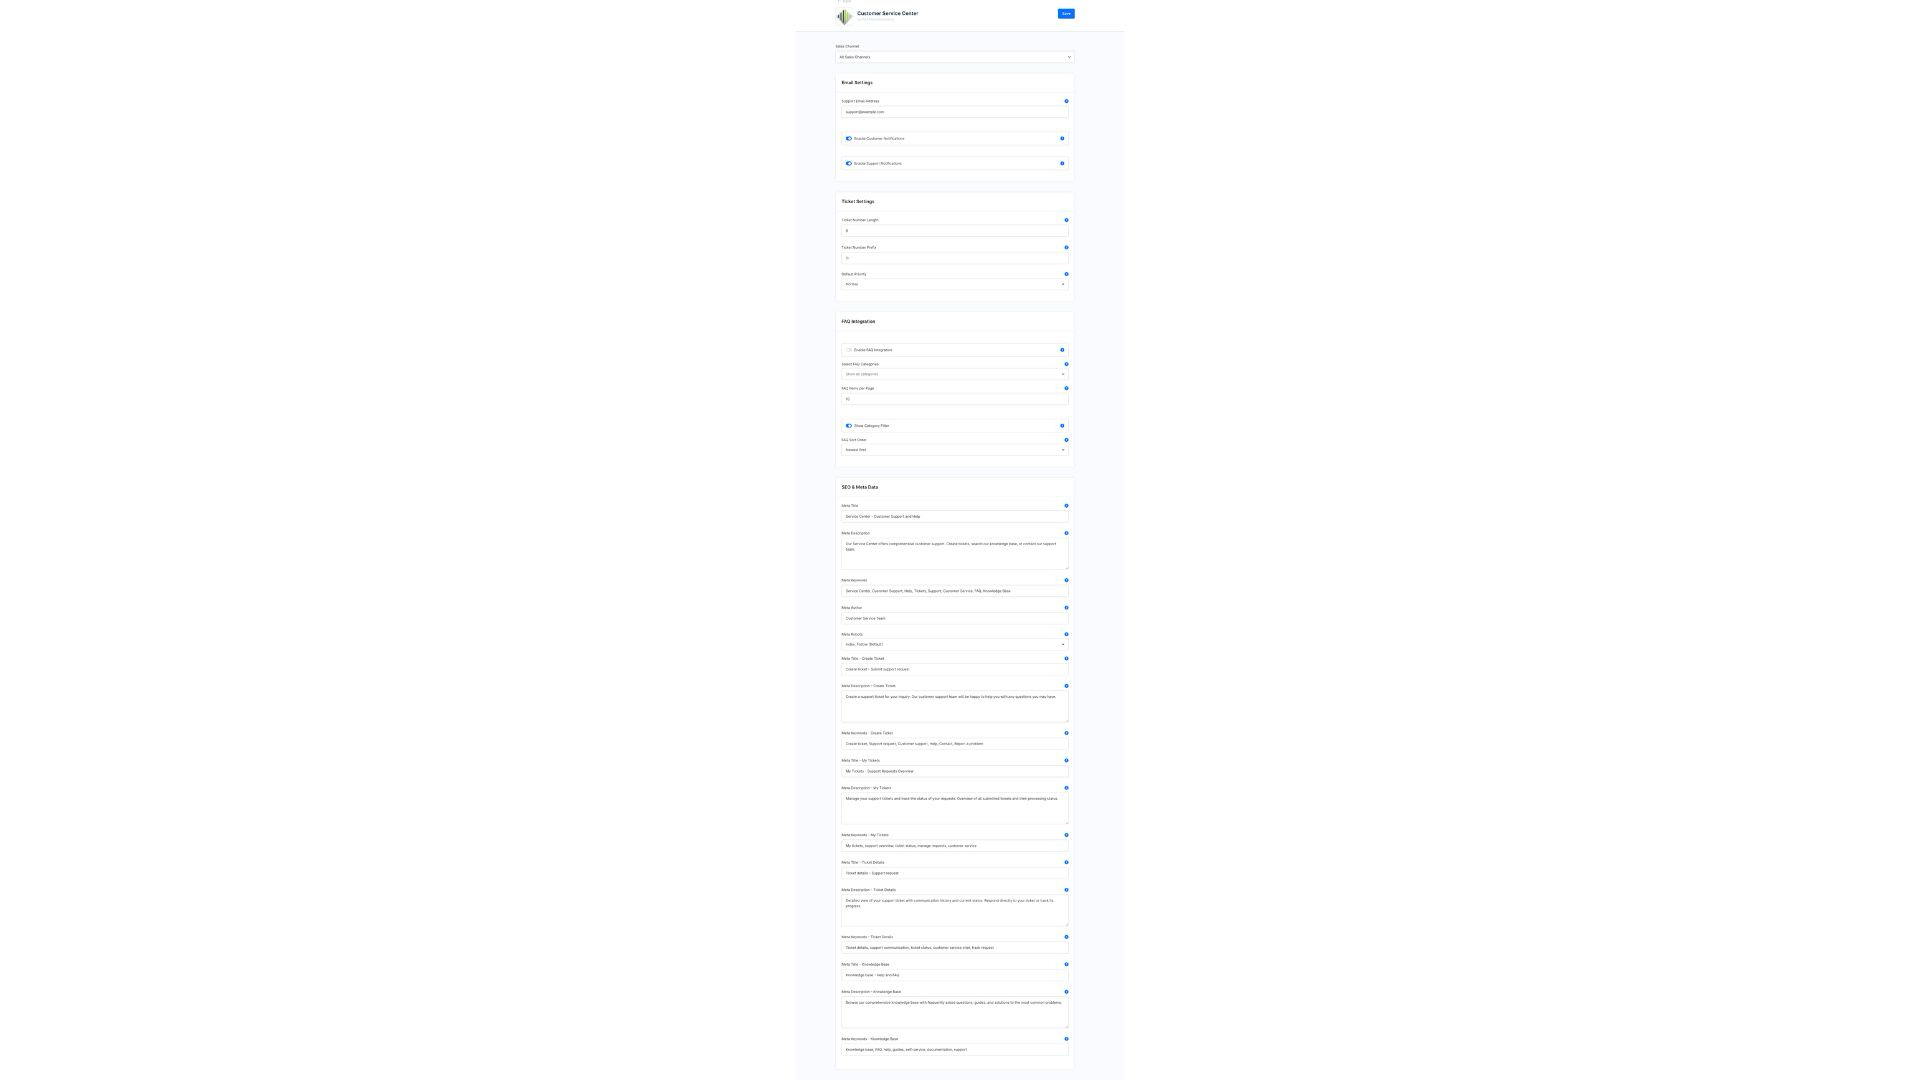The height and width of the screenshot is (1080, 1920).
Task: Turn off Show Category Filter switch
Action: pos(848,426)
